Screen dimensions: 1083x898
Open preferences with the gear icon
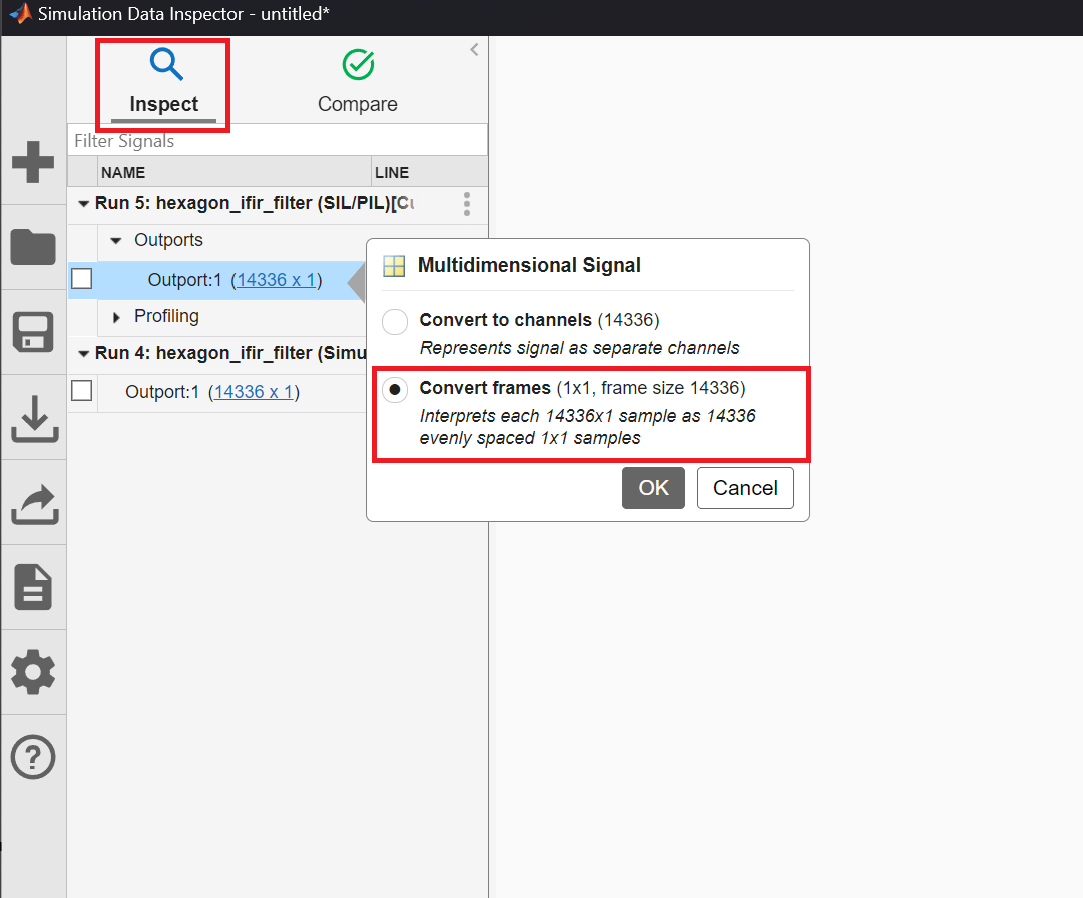[33, 672]
